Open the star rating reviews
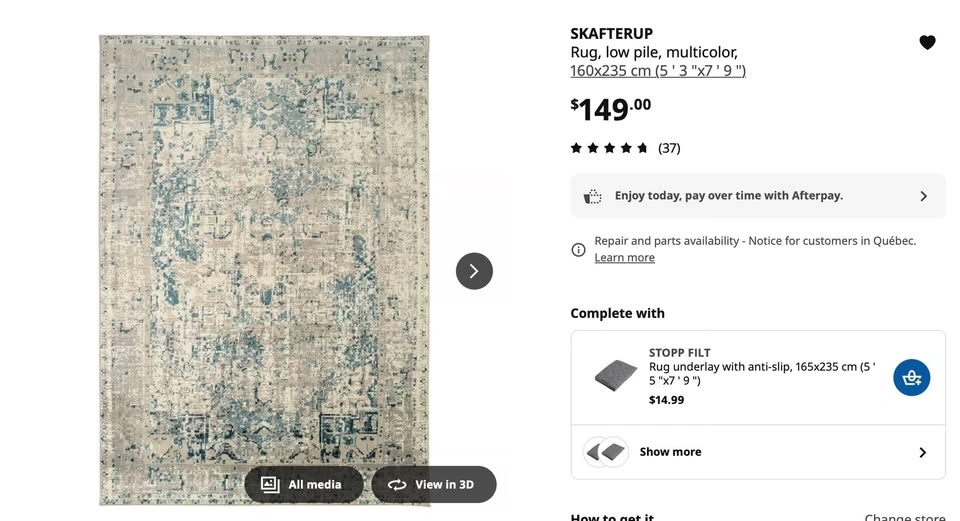This screenshot has height=521, width=960. [609, 148]
